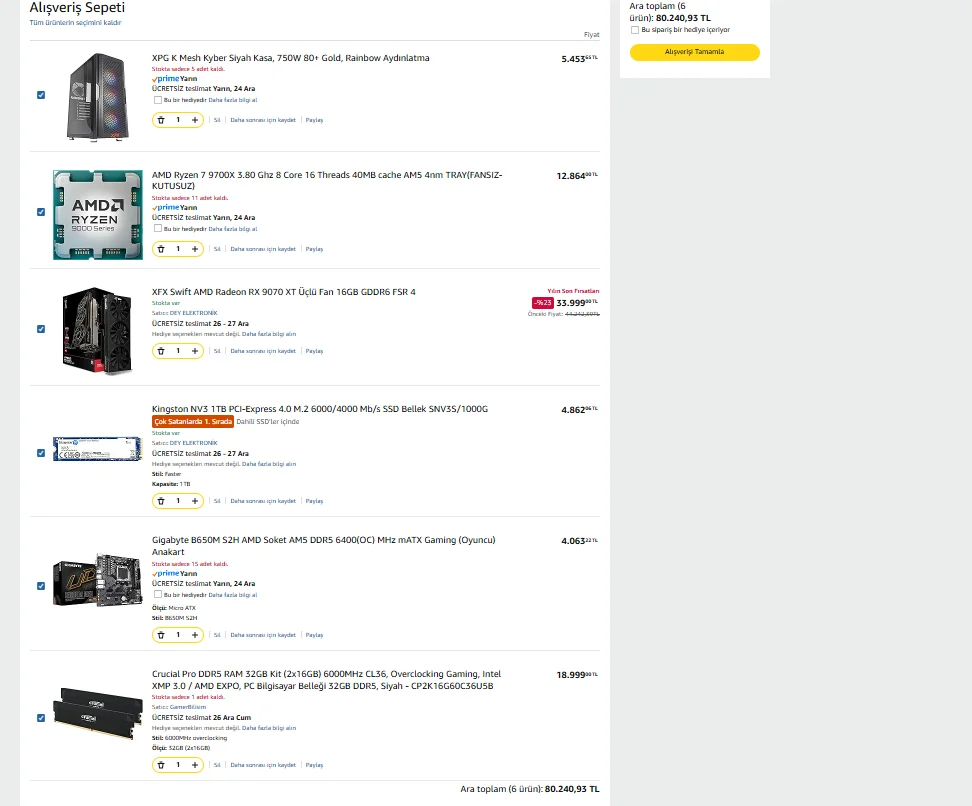Open the AMD Ryzen 9000 Series thumbnail
This screenshot has height=806, width=972.
(98, 215)
